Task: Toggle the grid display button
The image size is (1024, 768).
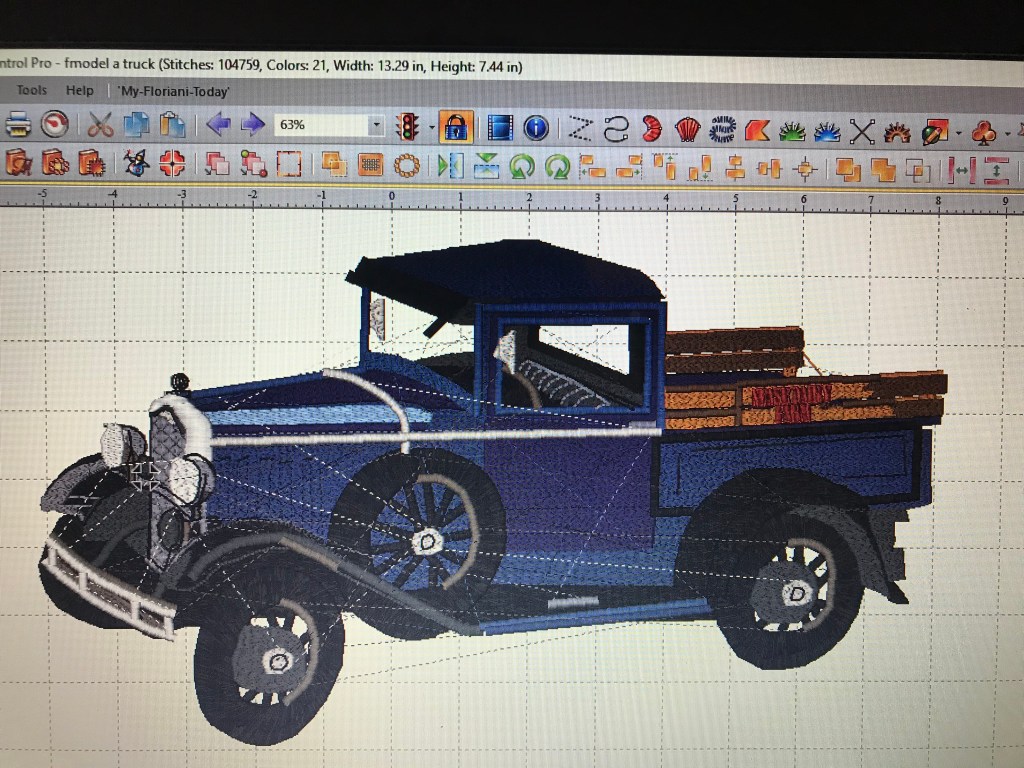Action: (371, 165)
